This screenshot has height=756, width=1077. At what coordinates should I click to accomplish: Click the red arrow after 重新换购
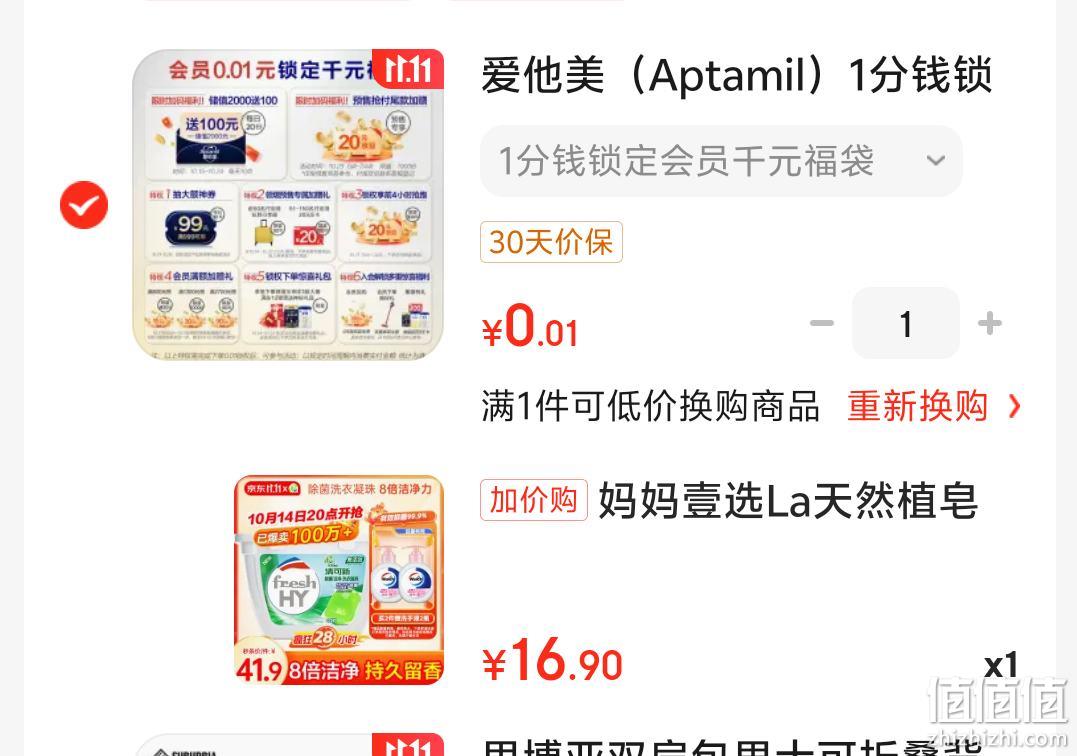coord(1014,406)
